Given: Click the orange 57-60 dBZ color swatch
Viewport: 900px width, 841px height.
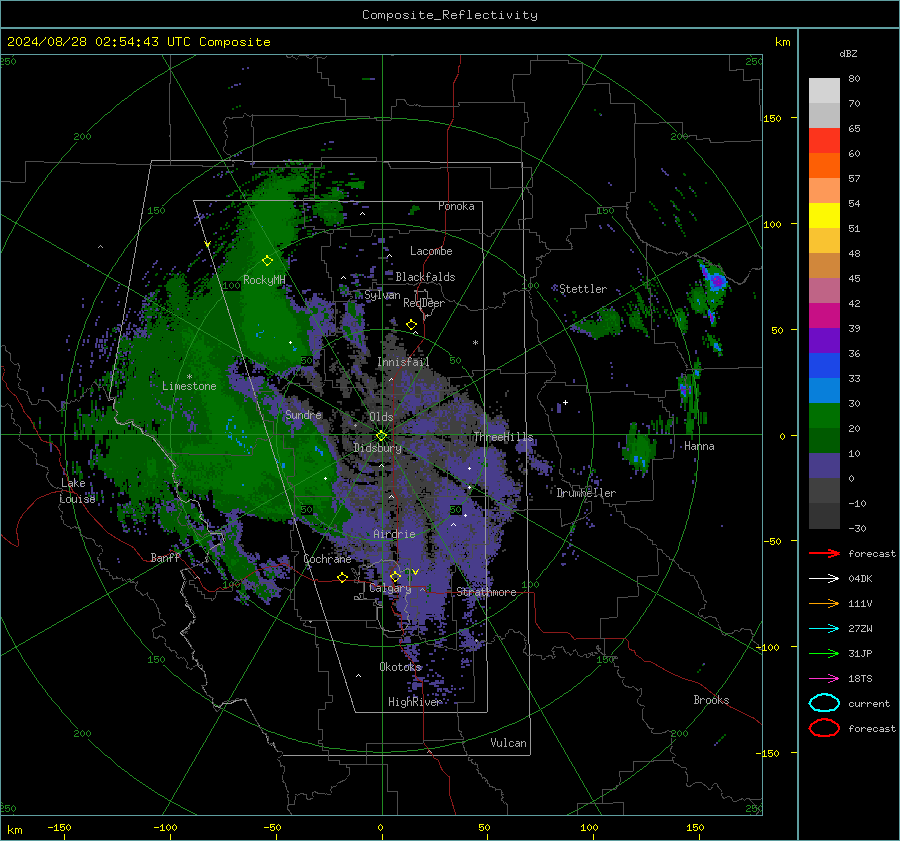Looking at the screenshot, I should pos(824,165).
